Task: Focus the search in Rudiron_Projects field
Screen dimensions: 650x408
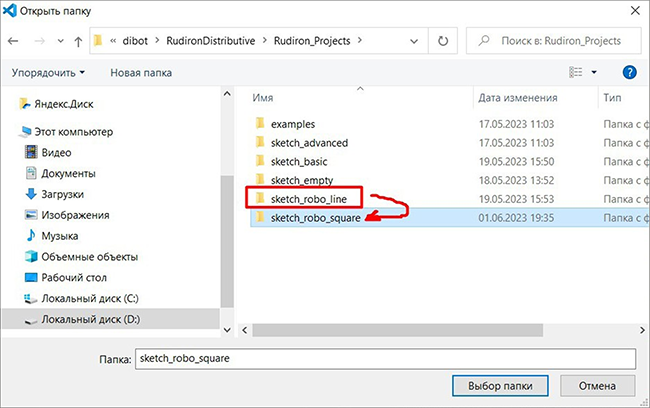Action: tap(553, 41)
